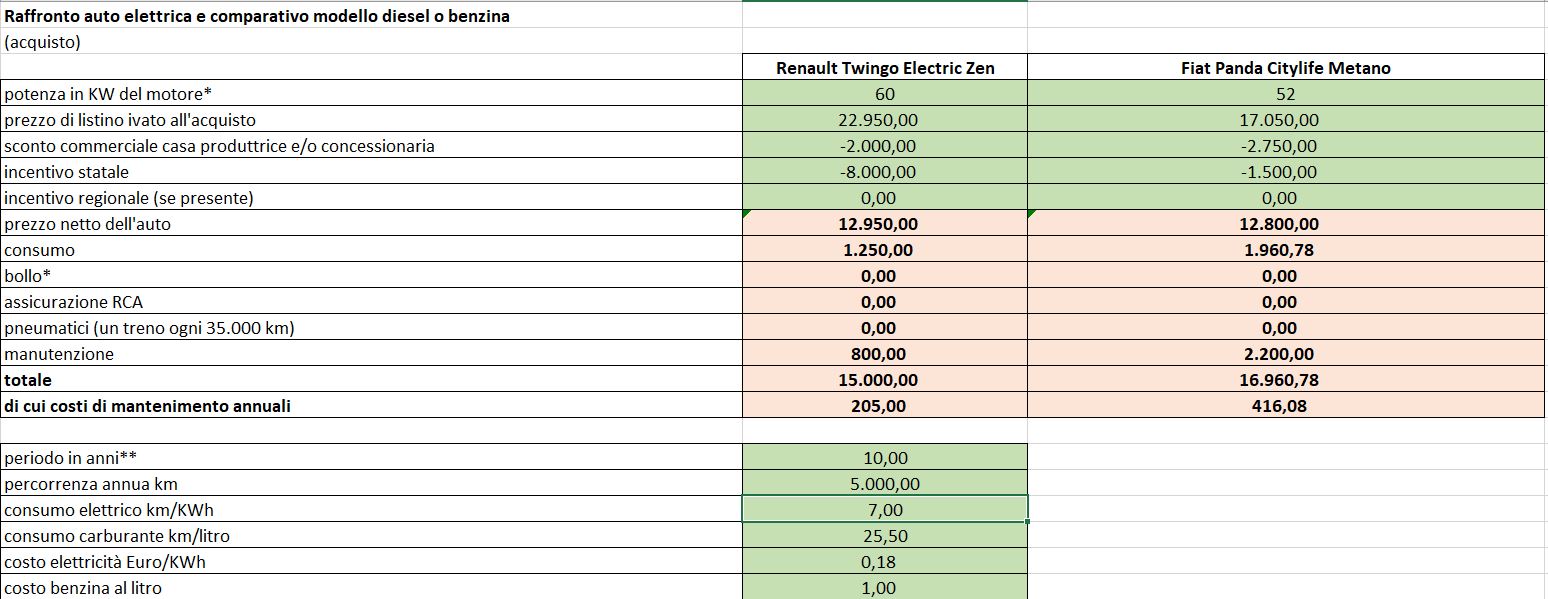Select the 'Fiat Panda Citylife Metano' header cell
The width and height of the screenshot is (1548, 599).
(1286, 68)
